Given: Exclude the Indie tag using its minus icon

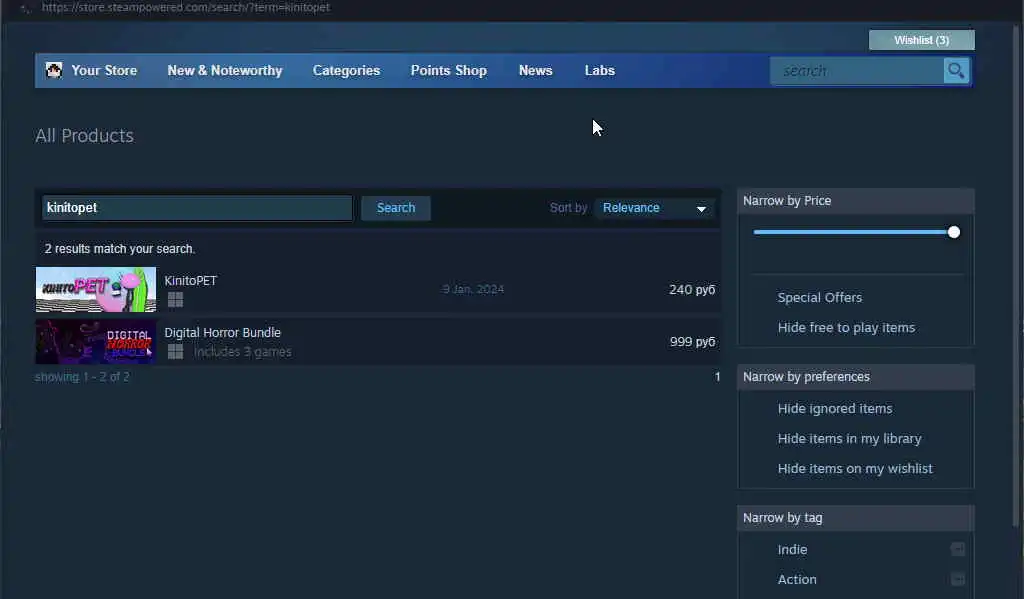Looking at the screenshot, I should pos(957,549).
